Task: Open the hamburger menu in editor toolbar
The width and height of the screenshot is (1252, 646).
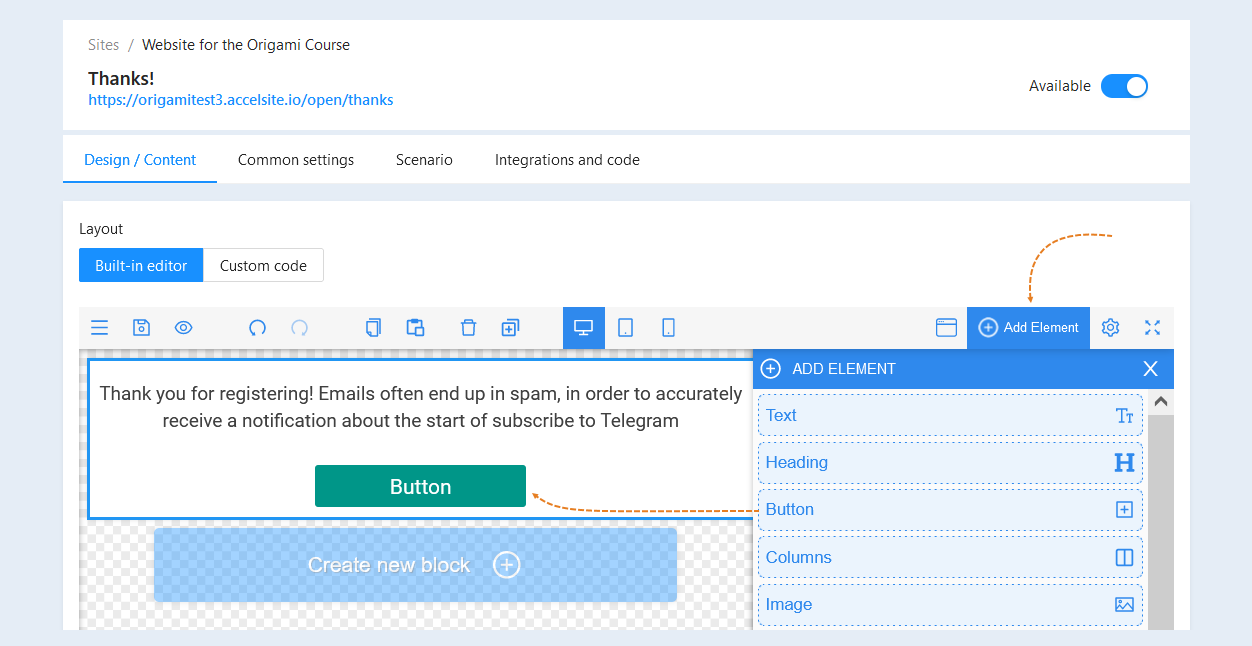Action: (100, 328)
